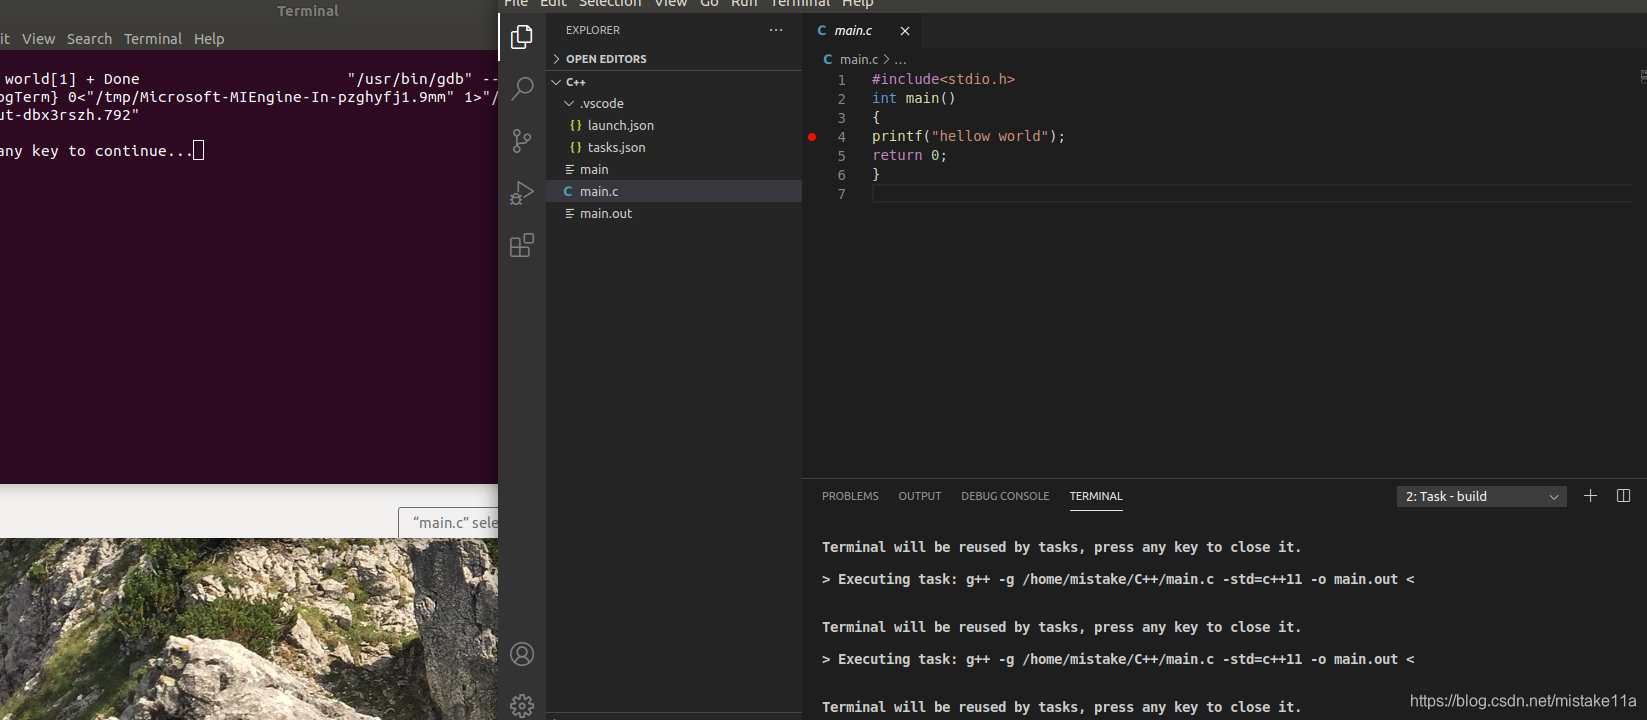Open the Accounts icon in activity bar
Screen dimensions: 1647x720
click(x=522, y=654)
